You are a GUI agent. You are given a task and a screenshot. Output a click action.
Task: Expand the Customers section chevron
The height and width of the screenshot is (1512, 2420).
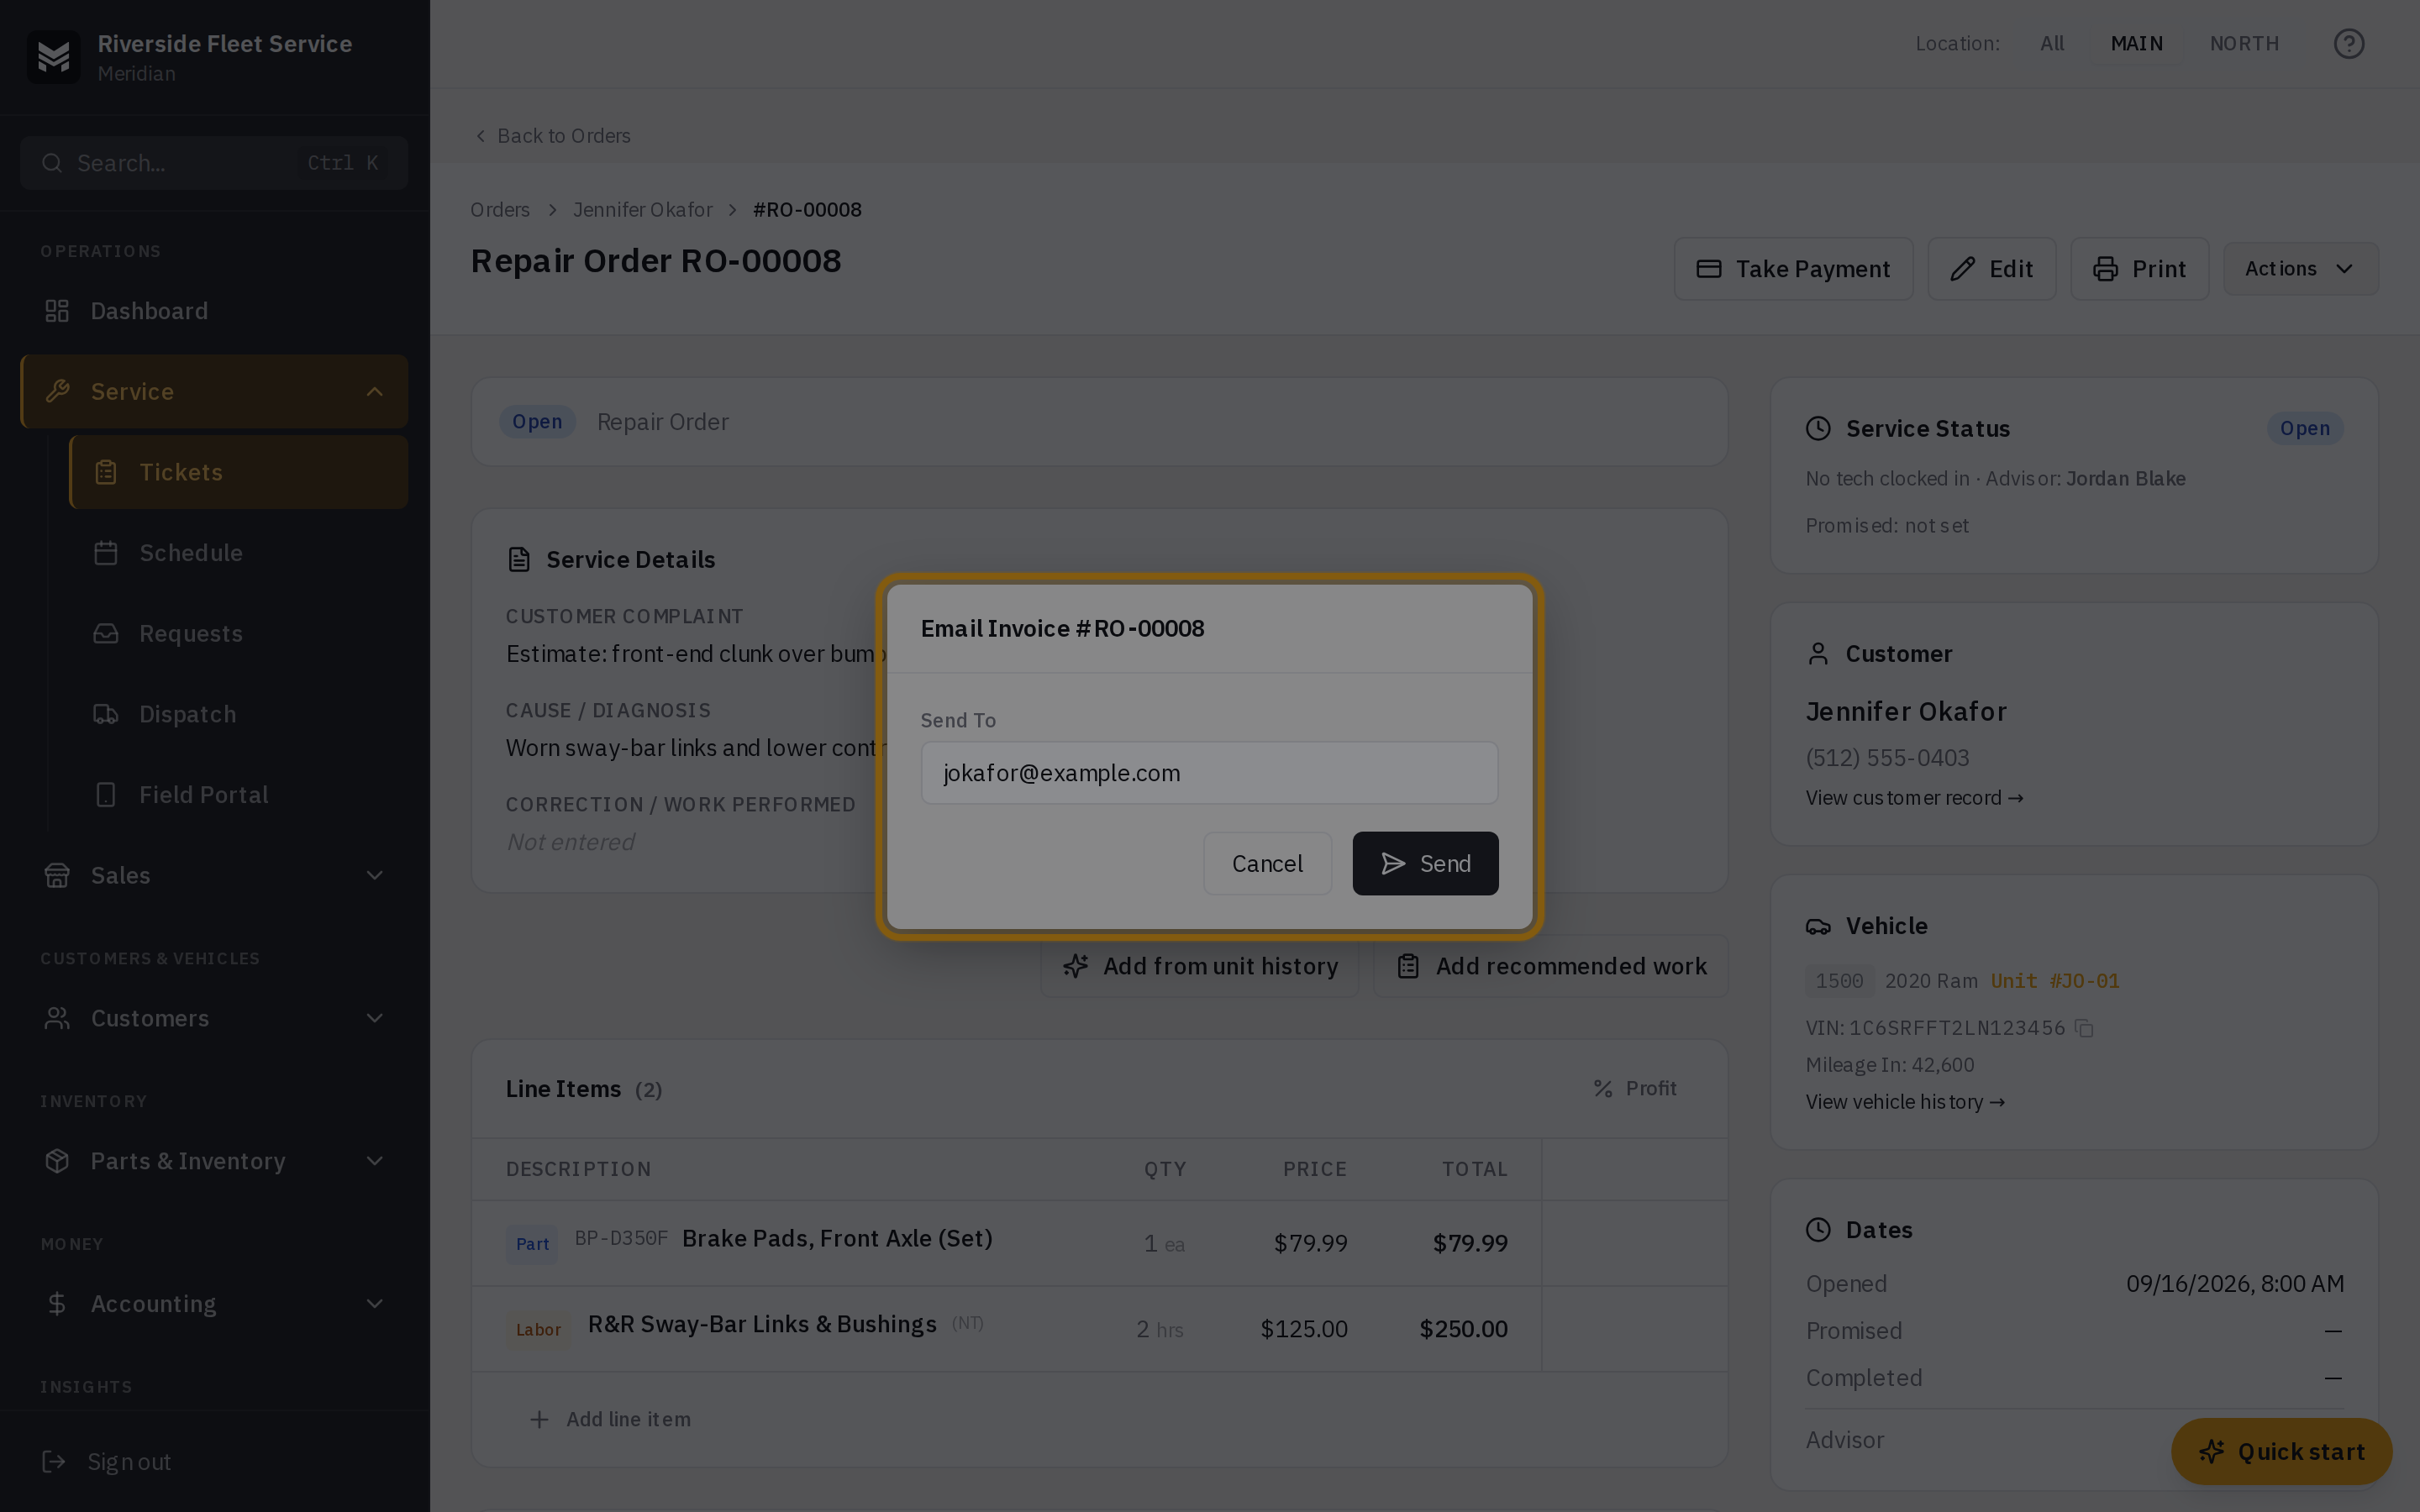tap(375, 1019)
